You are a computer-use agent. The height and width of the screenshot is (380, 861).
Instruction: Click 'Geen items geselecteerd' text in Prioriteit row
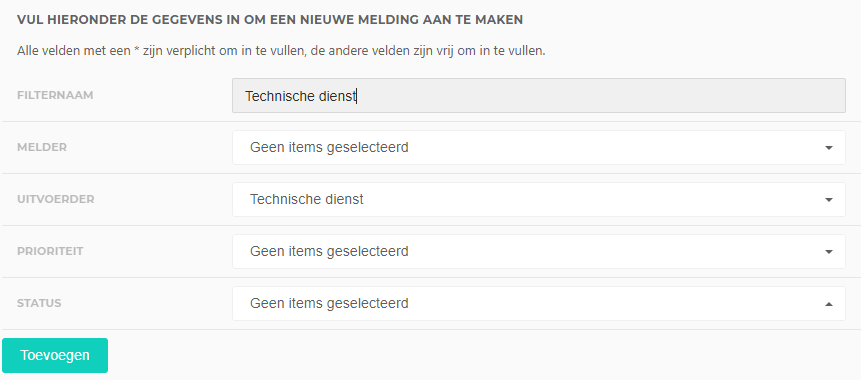click(329, 252)
